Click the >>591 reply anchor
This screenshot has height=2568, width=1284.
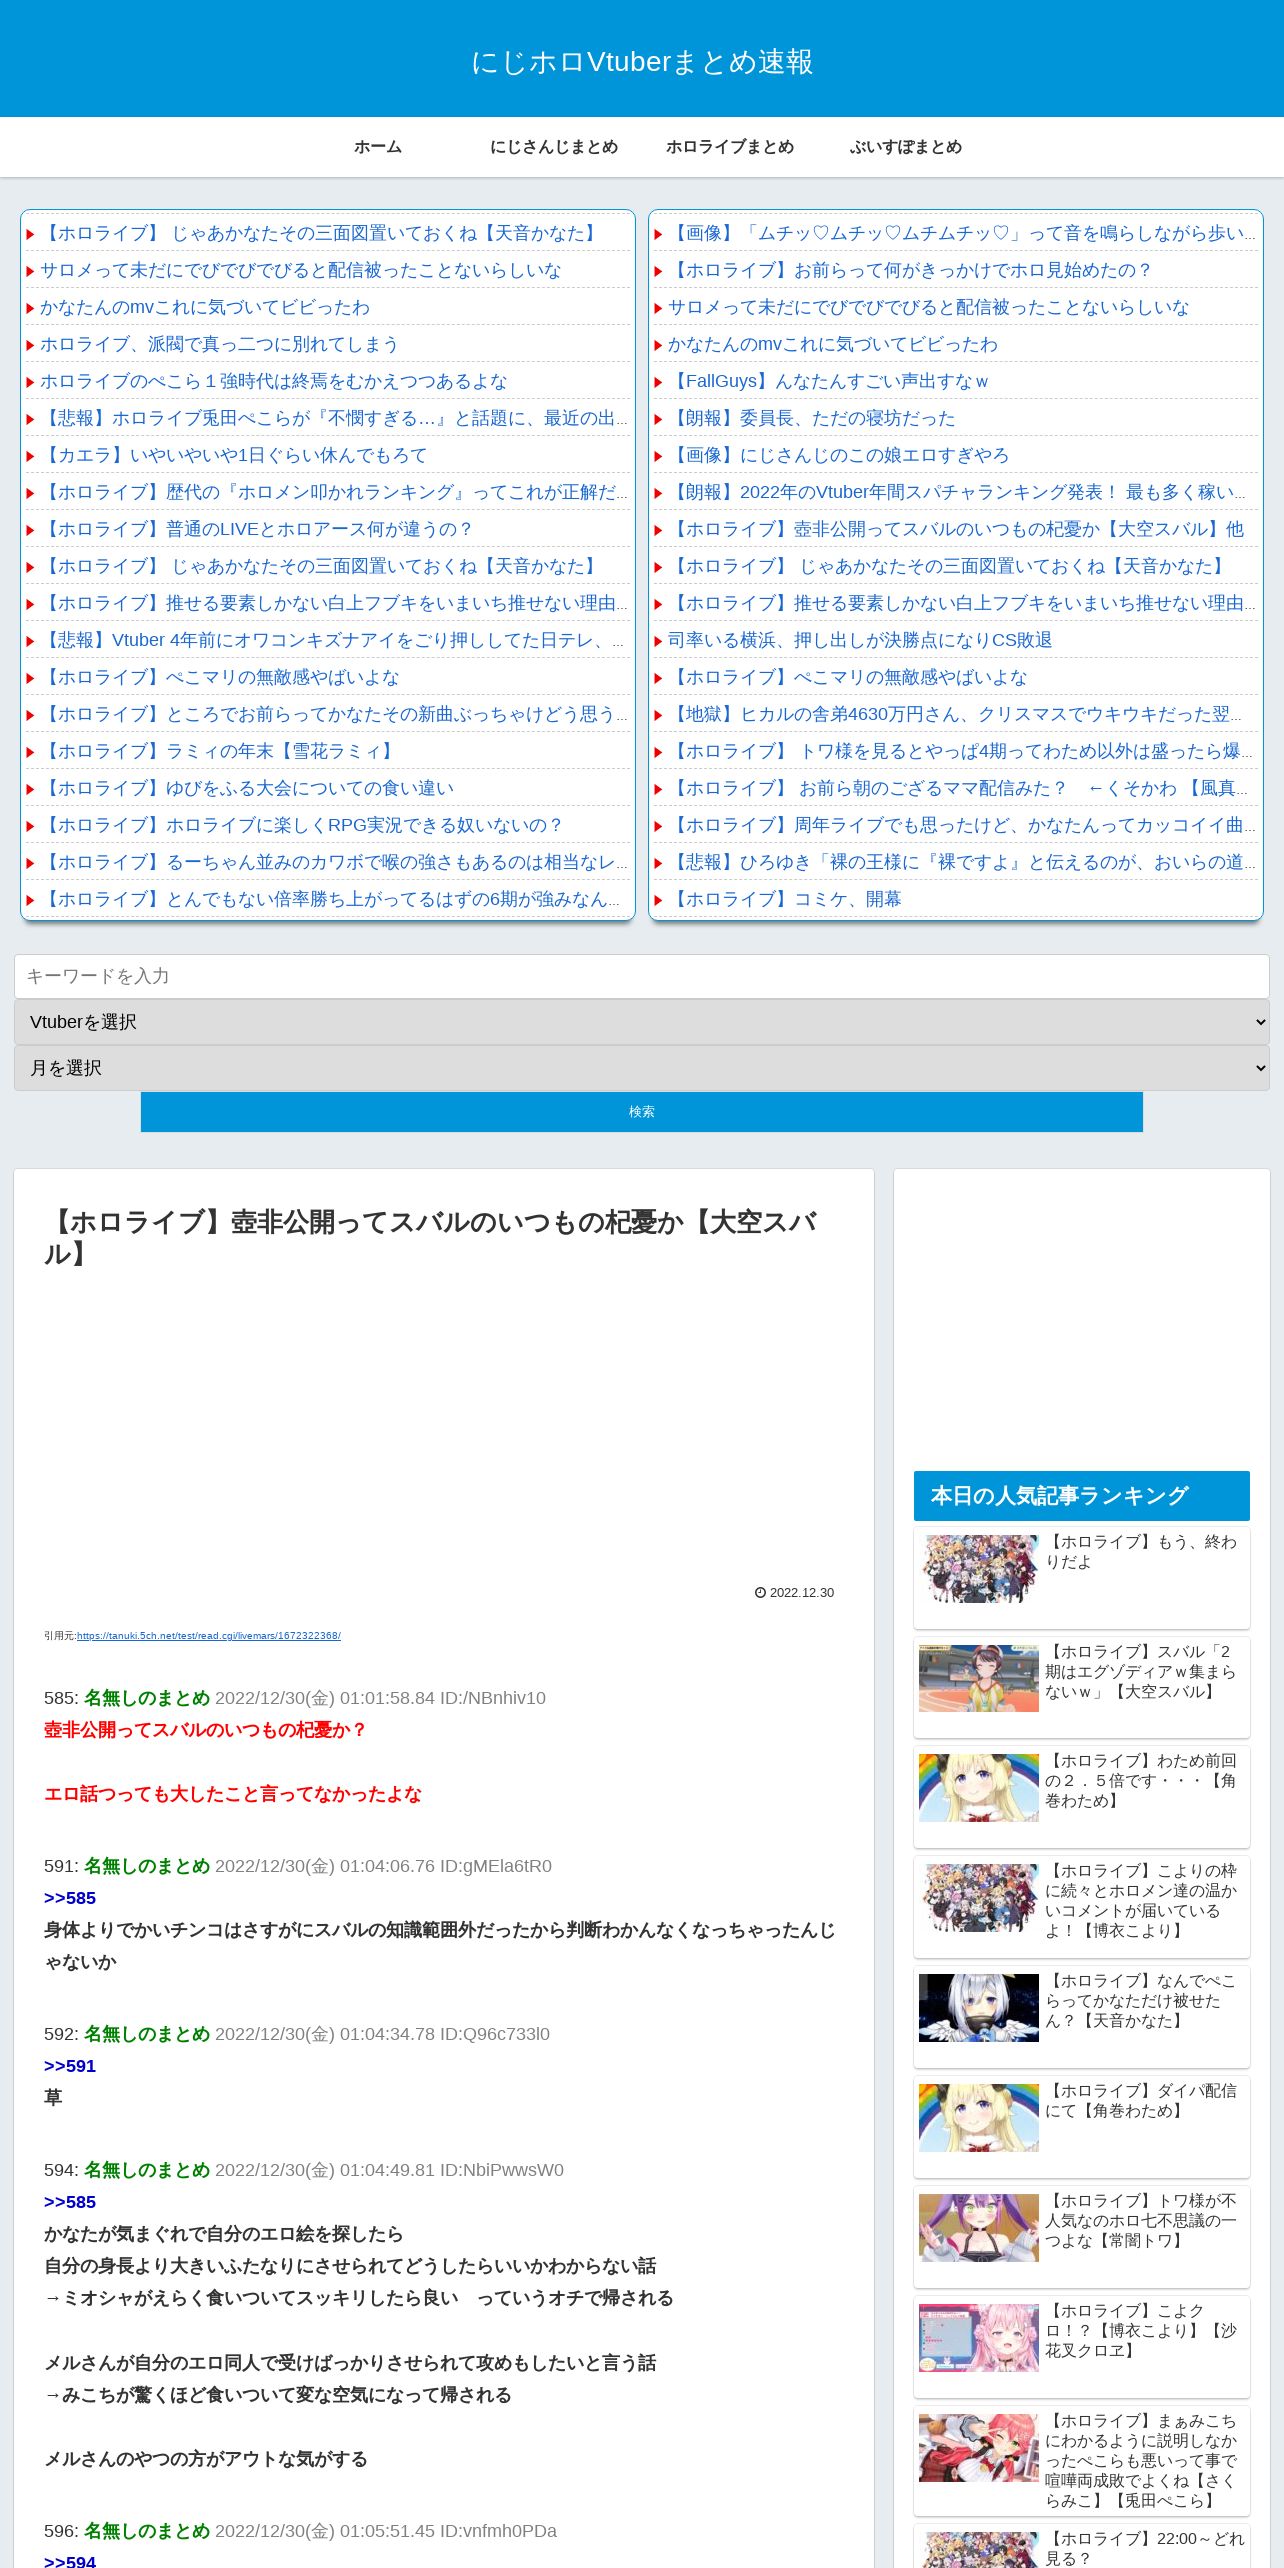[x=70, y=2066]
